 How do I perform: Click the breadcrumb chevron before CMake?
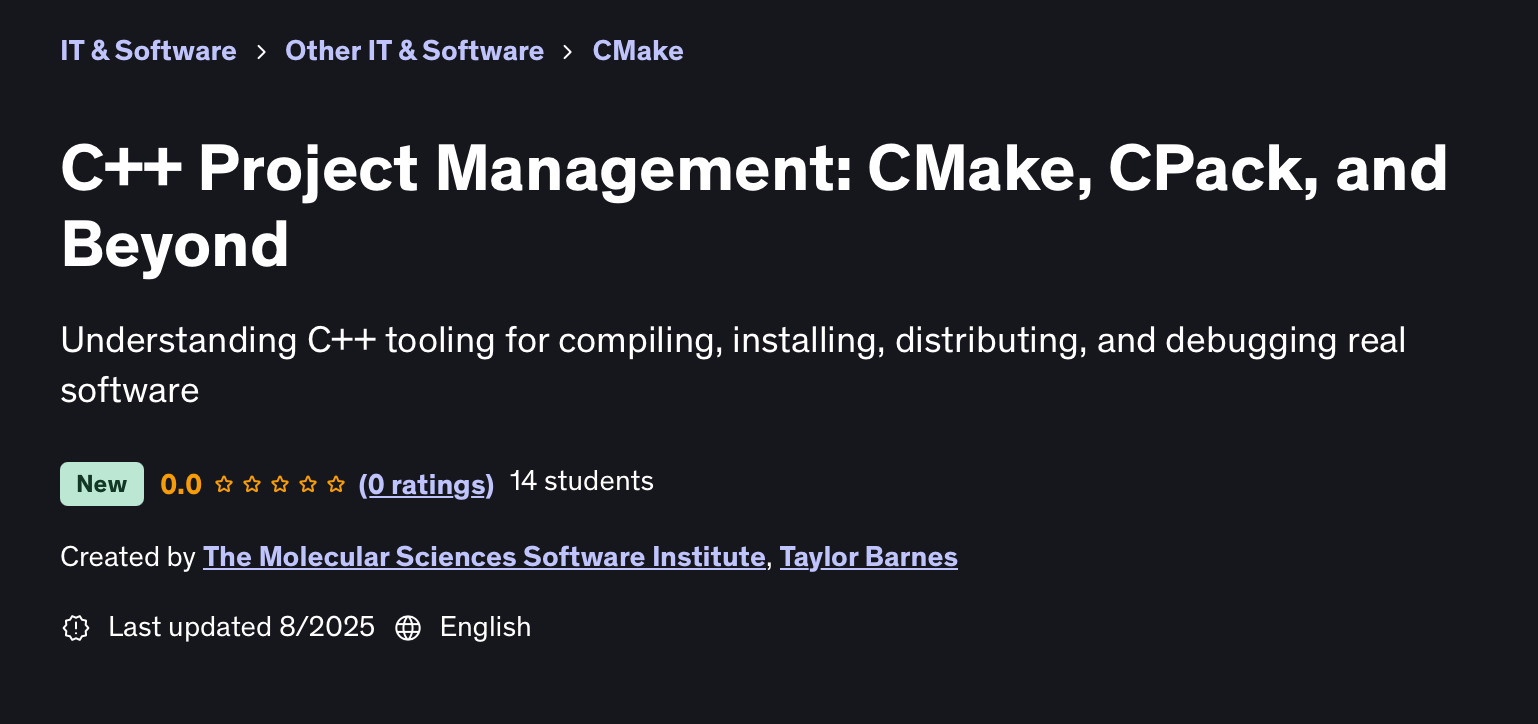(568, 51)
